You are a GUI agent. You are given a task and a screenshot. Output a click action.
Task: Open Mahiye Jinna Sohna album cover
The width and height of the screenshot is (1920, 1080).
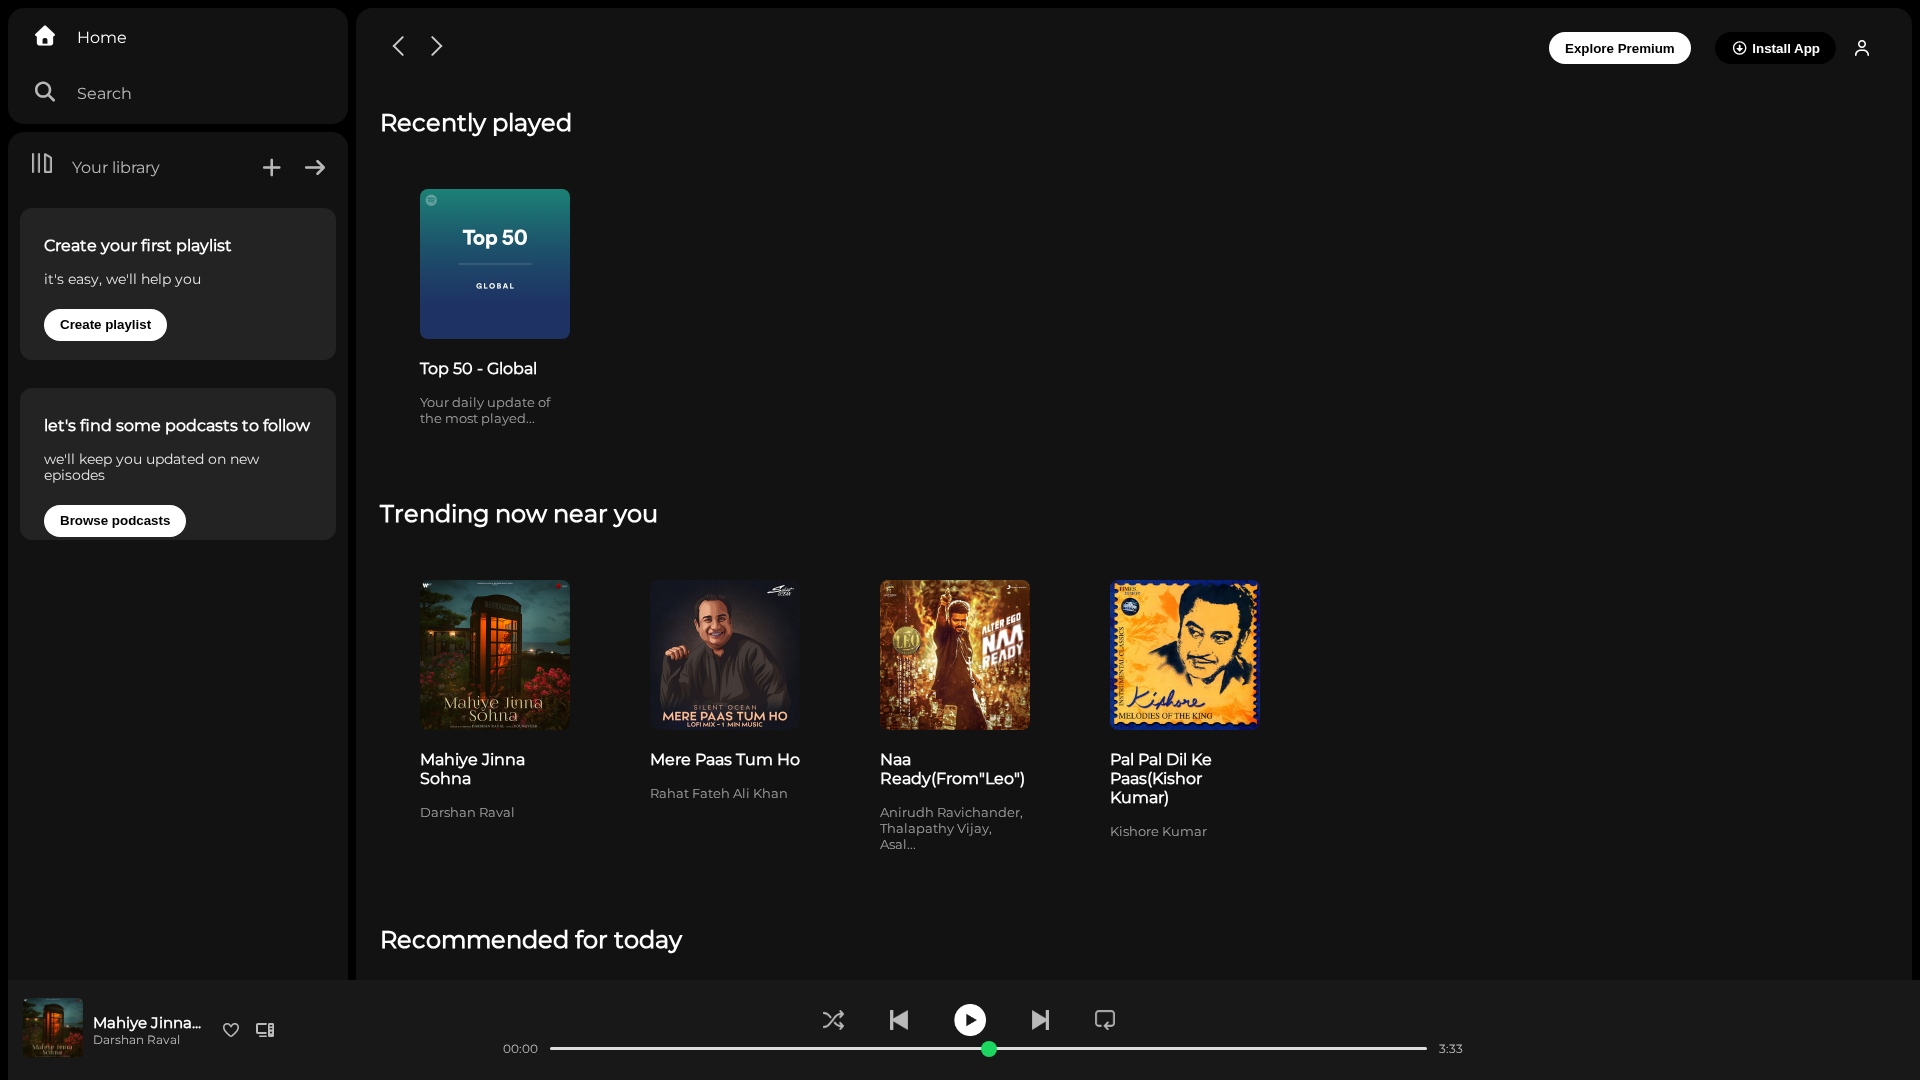495,655
